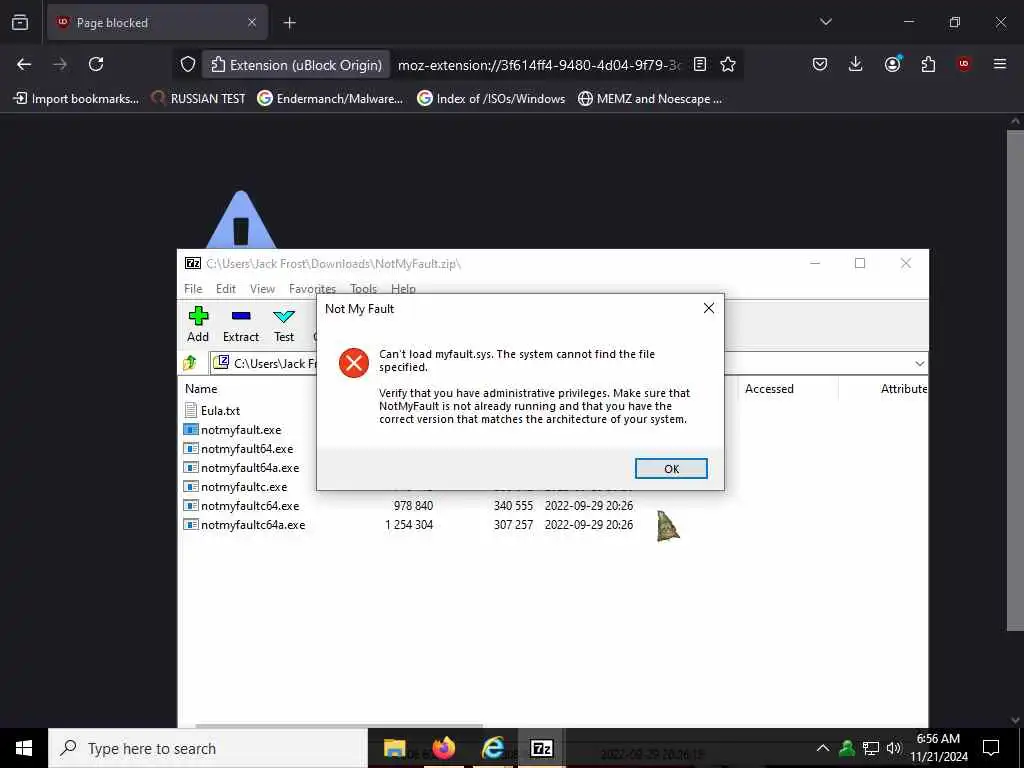Screen dimensions: 1024x768
Task: Open the Firefox downloads panel
Action: [x=856, y=64]
